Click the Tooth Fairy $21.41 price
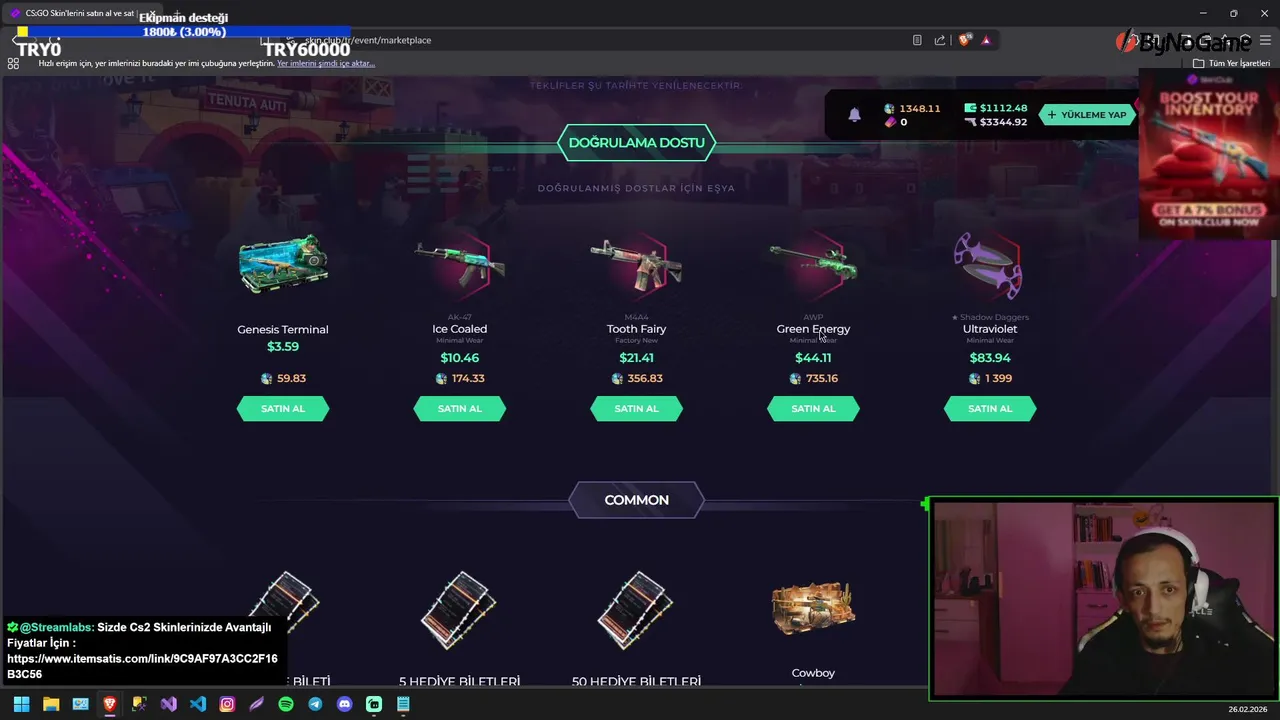The width and height of the screenshot is (1280, 720). tap(637, 358)
